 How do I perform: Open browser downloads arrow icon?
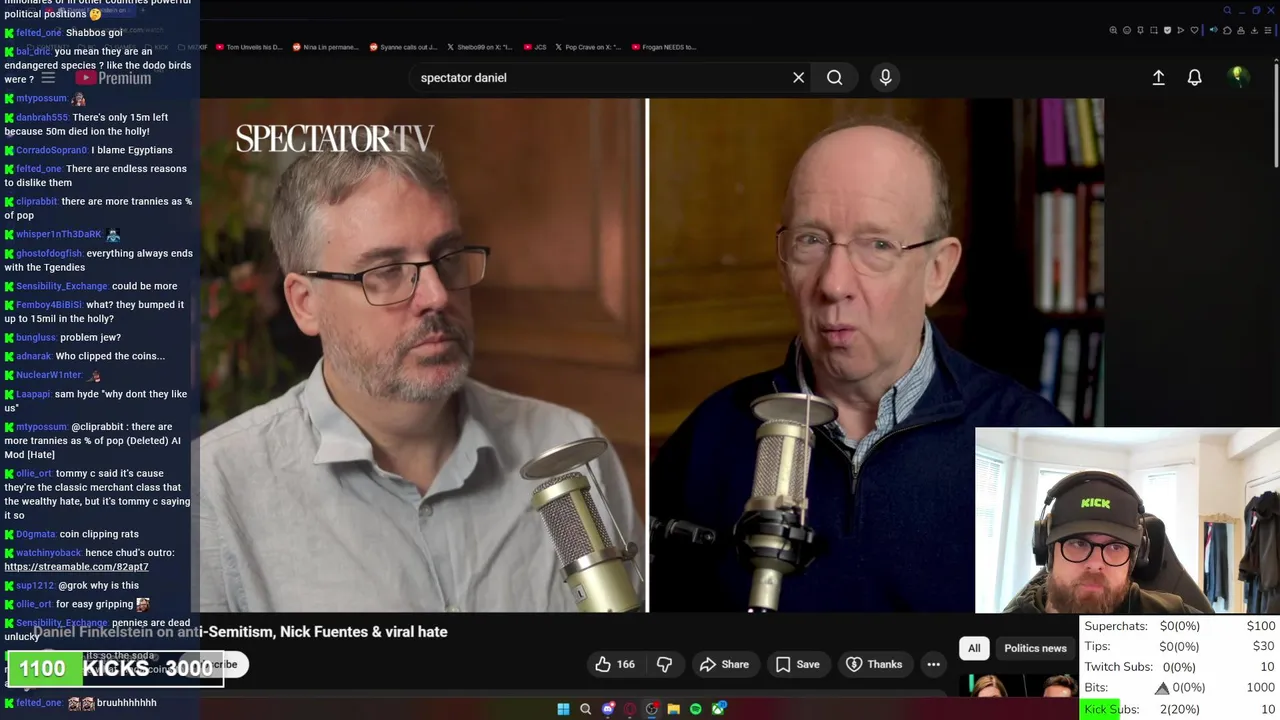[x=1254, y=30]
